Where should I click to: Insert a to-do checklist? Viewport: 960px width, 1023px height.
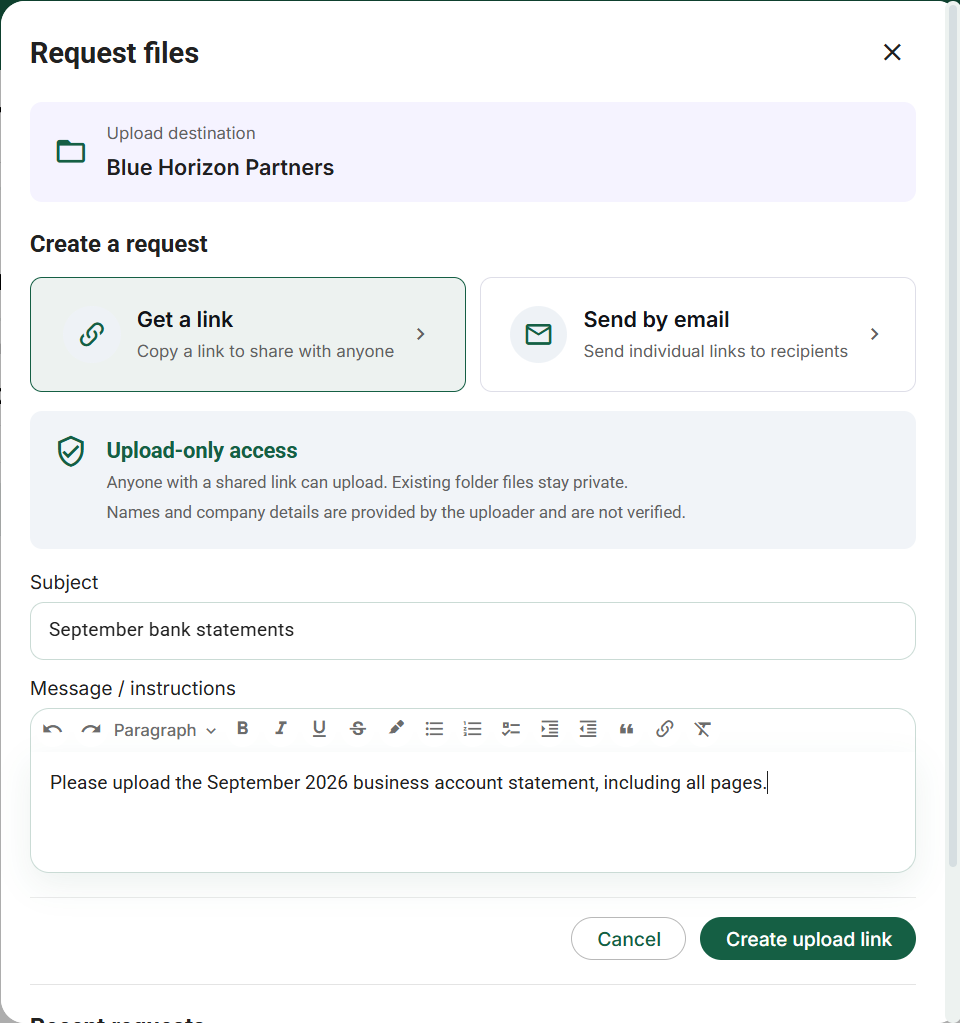coord(511,729)
